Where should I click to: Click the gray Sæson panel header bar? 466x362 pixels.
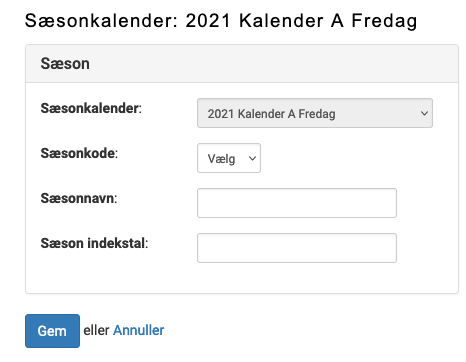point(242,63)
